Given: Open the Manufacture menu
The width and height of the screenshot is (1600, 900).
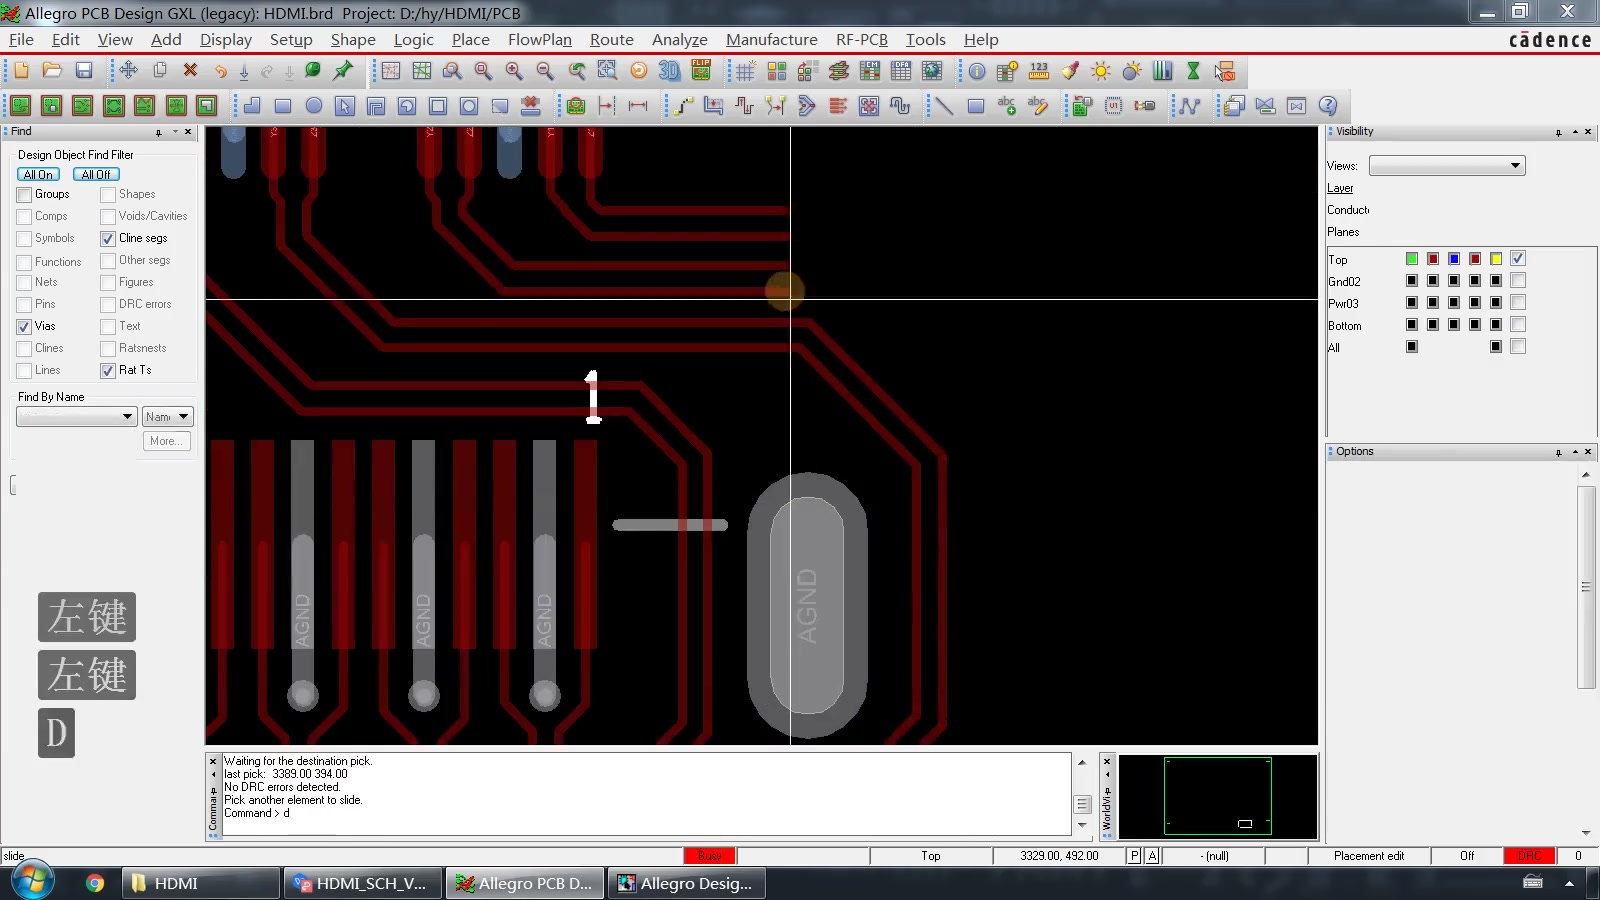Looking at the screenshot, I should [771, 39].
